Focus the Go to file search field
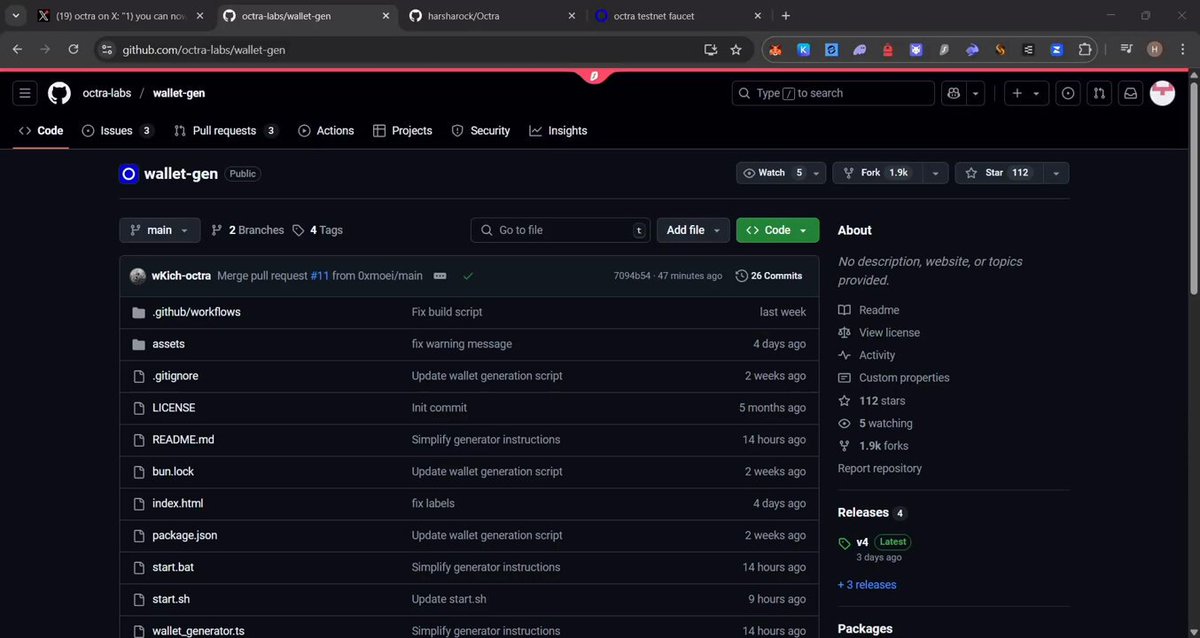1200x638 pixels. click(x=560, y=230)
